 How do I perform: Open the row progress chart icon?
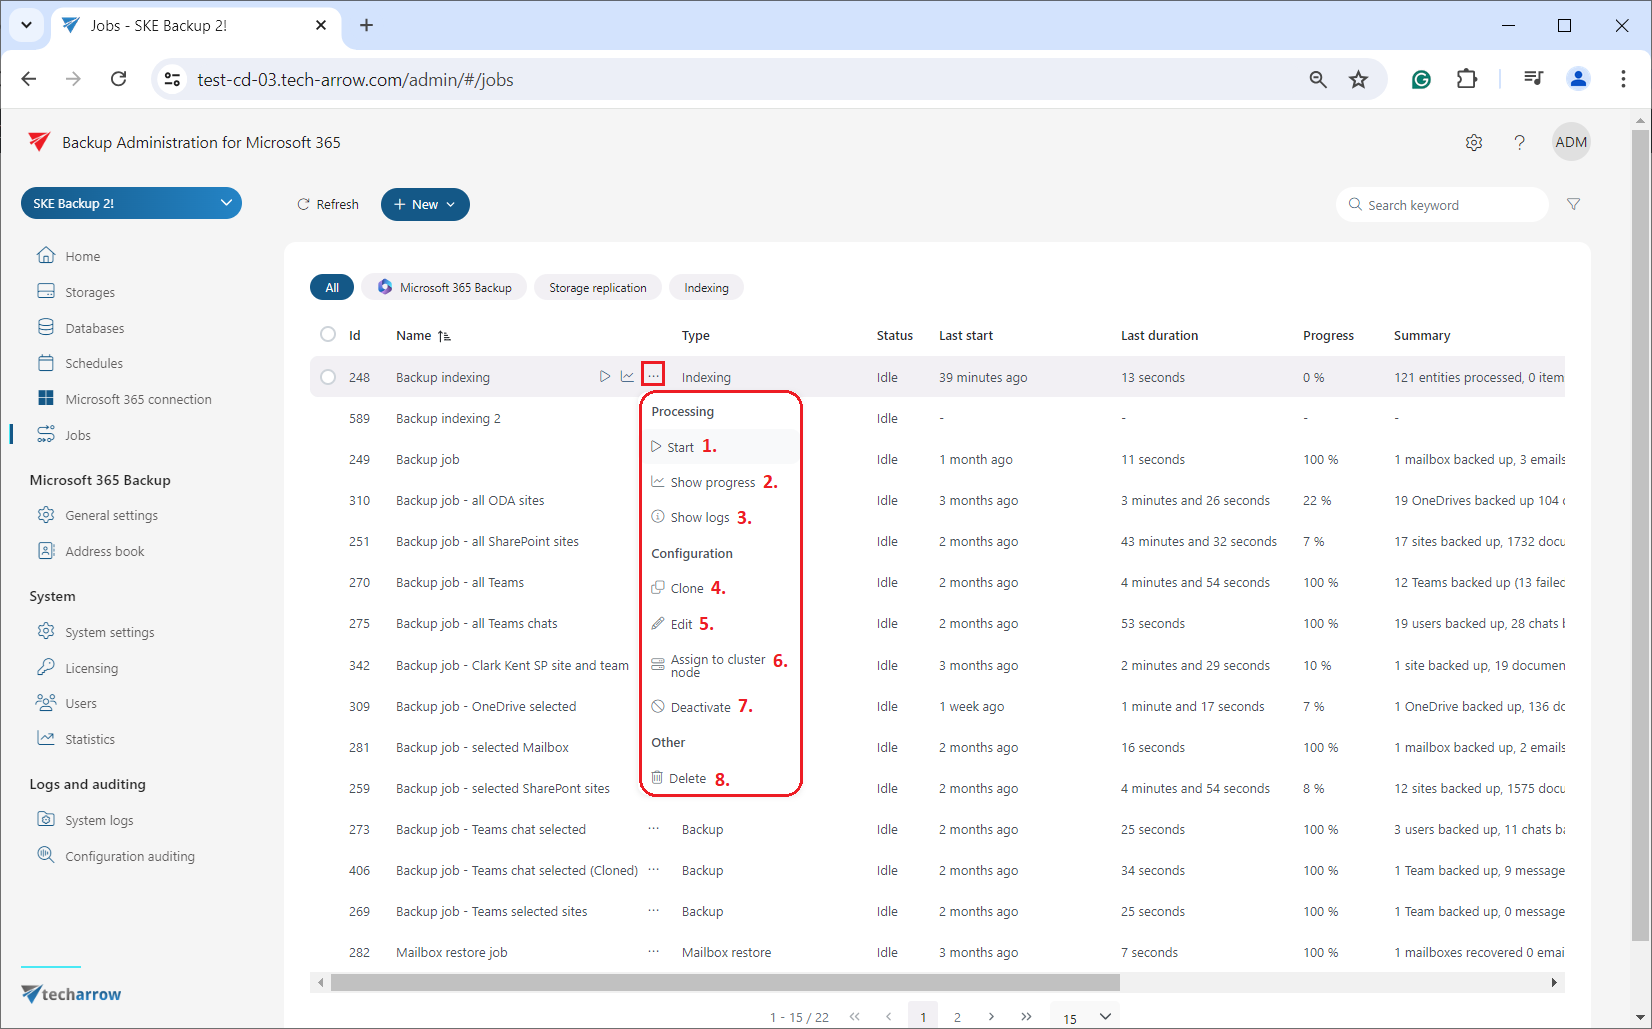pos(627,377)
